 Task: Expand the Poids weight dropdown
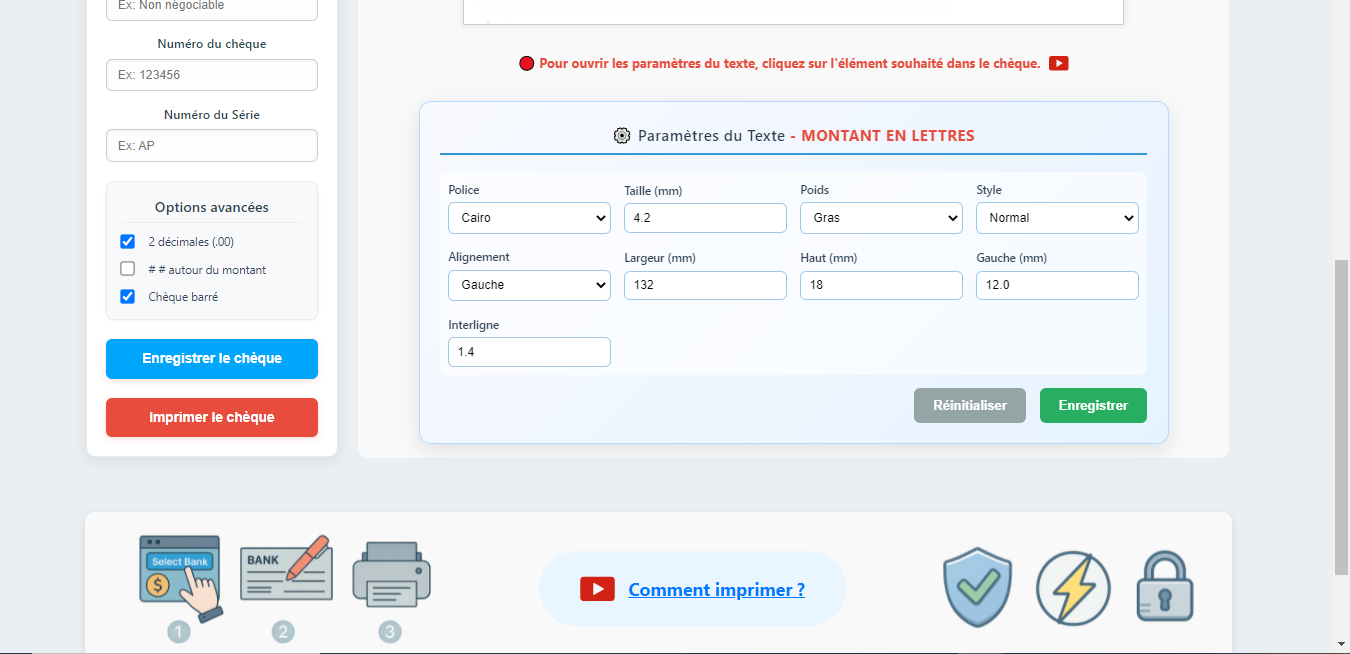881,218
